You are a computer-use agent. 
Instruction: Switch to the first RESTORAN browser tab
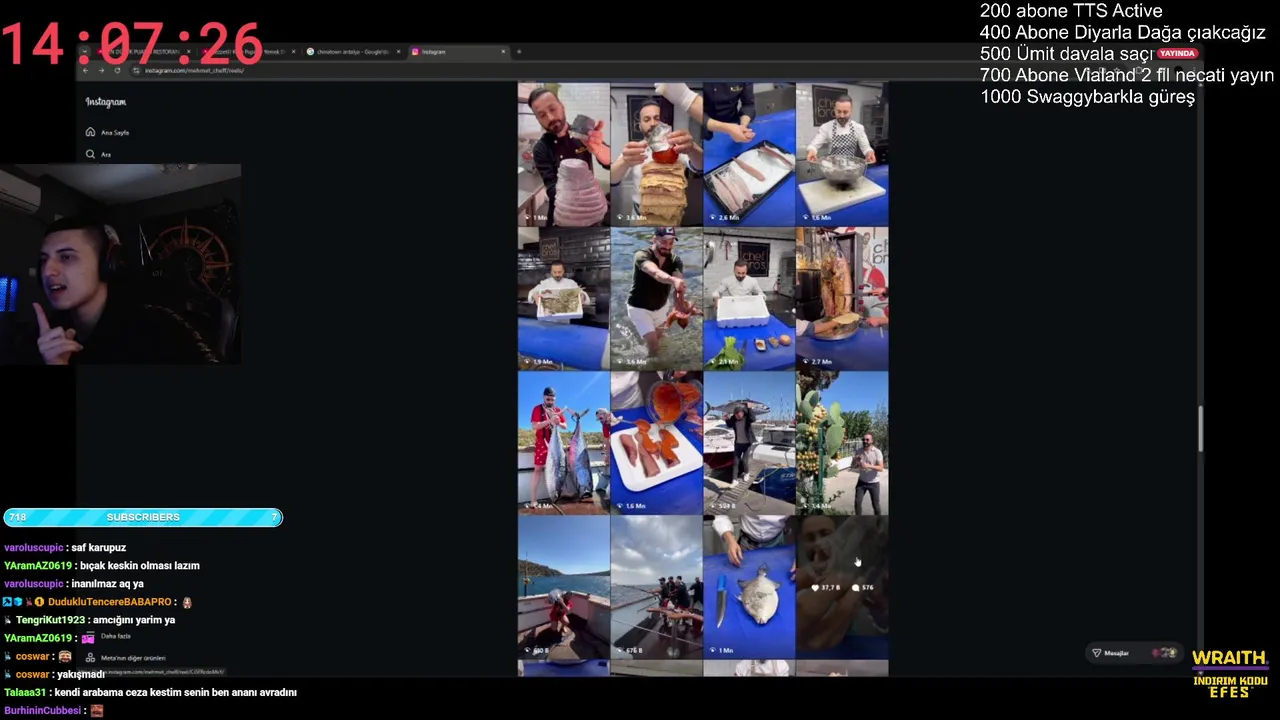pyautogui.click(x=145, y=51)
